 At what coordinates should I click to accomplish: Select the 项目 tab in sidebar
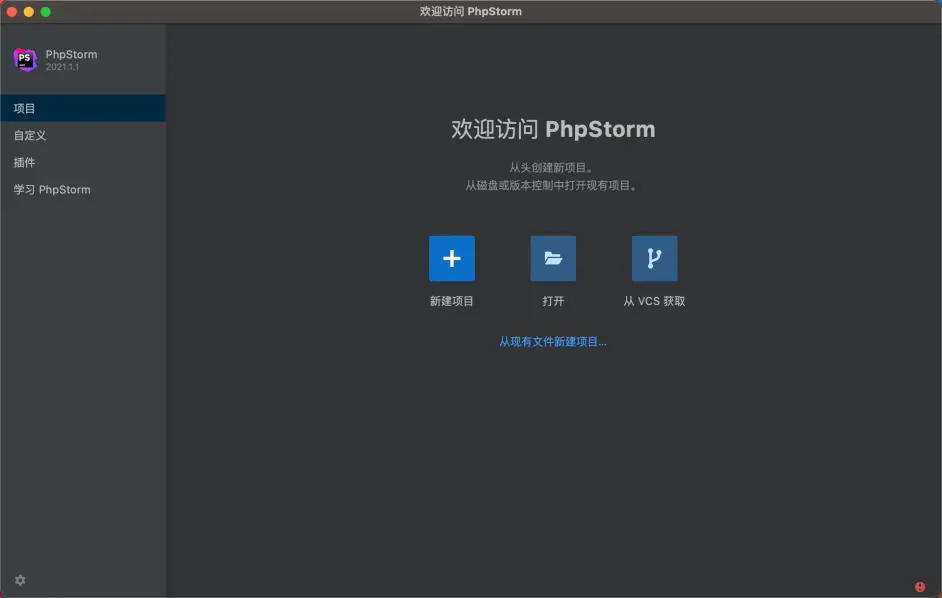(x=83, y=108)
